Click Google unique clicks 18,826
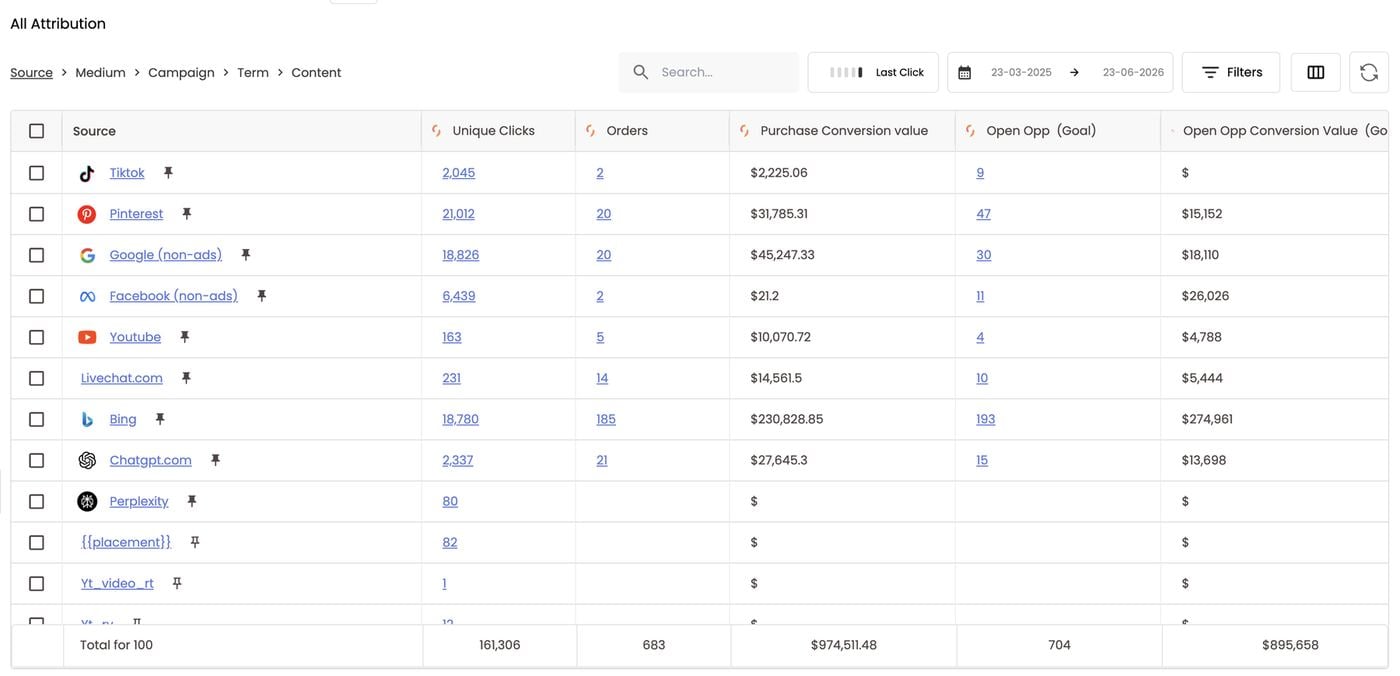 point(460,255)
